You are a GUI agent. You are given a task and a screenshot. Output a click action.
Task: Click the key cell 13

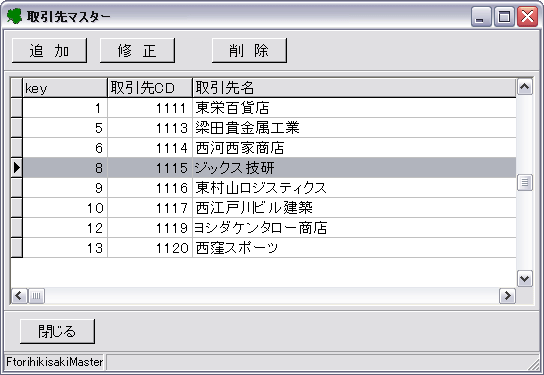65,248
